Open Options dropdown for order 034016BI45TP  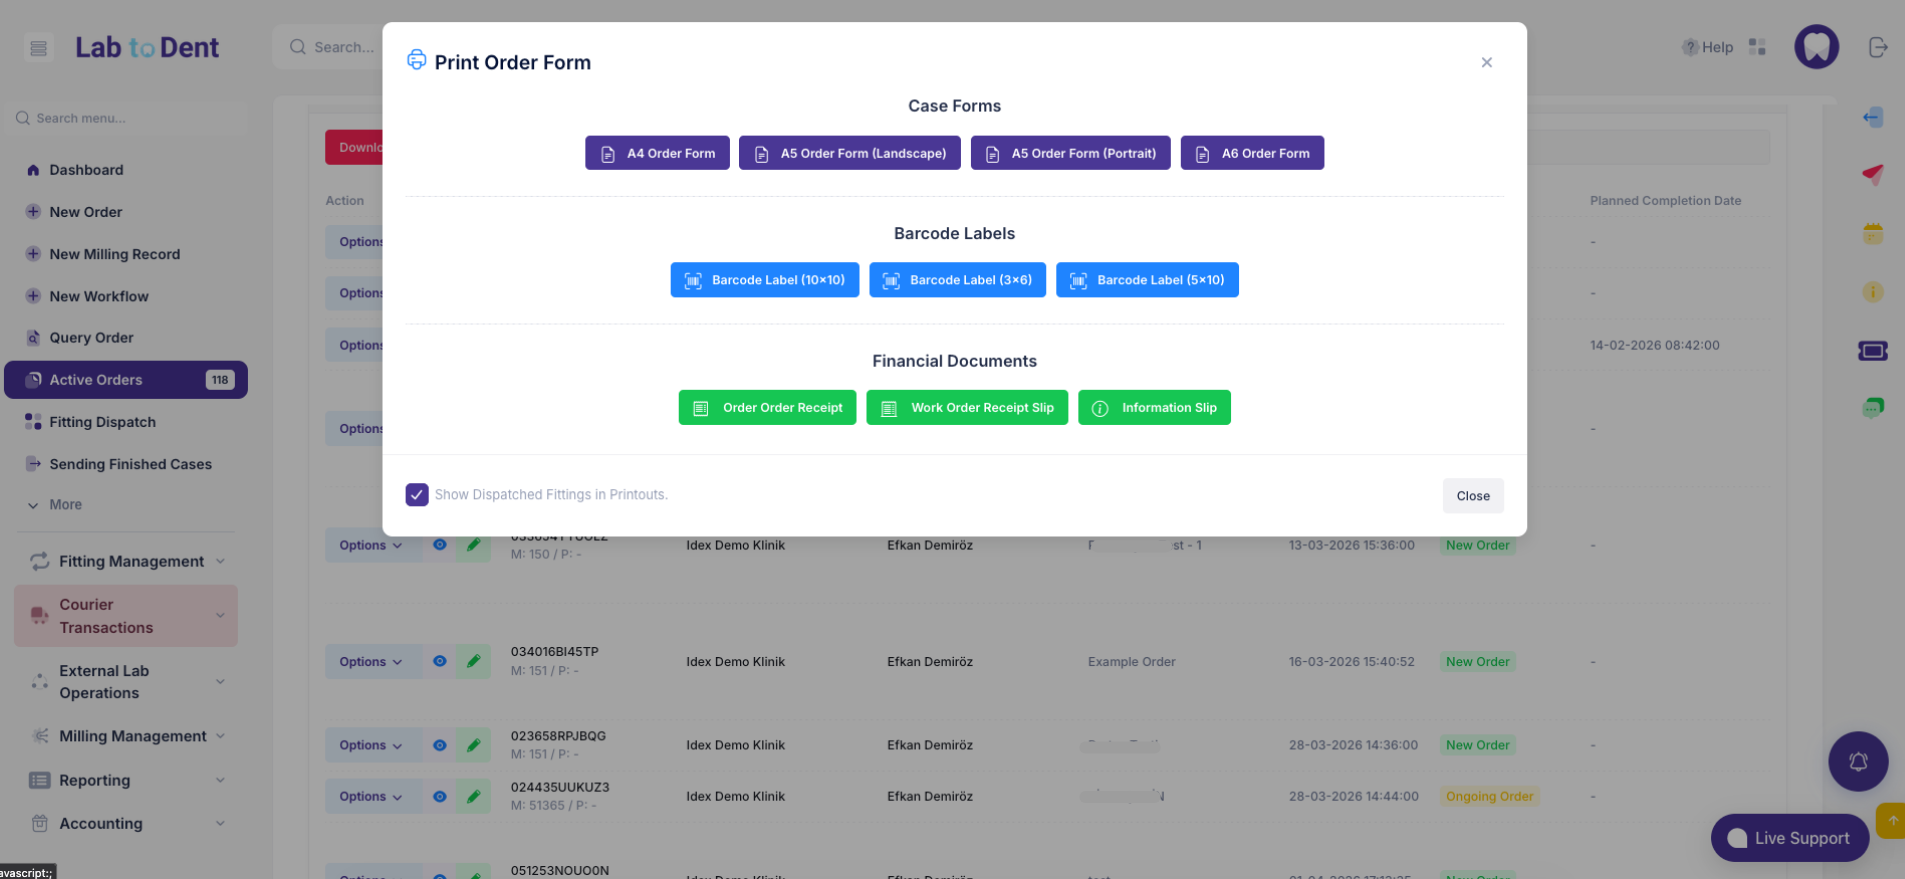(370, 662)
